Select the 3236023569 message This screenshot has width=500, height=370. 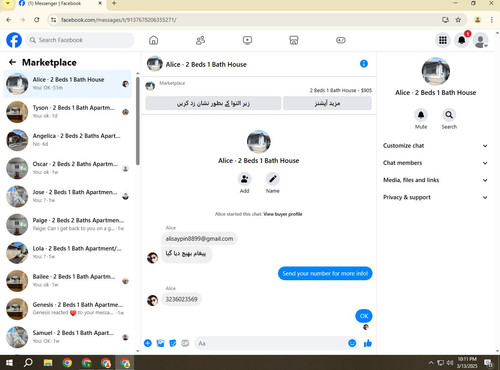pyautogui.click(x=182, y=299)
